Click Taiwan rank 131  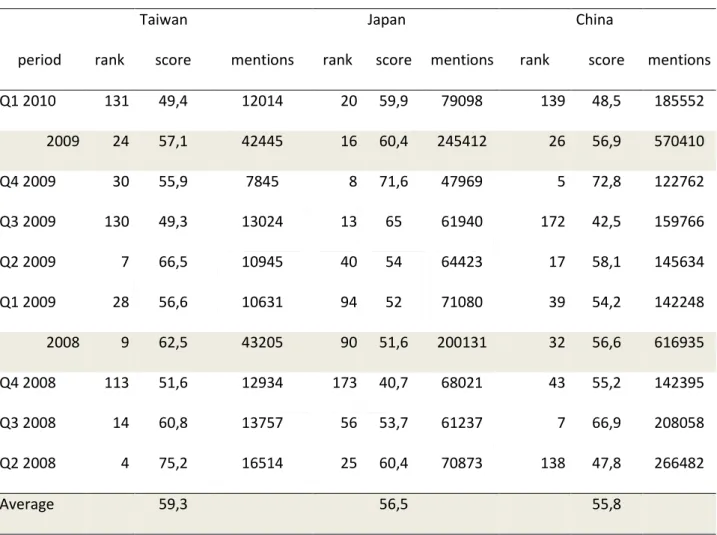[x=117, y=101]
